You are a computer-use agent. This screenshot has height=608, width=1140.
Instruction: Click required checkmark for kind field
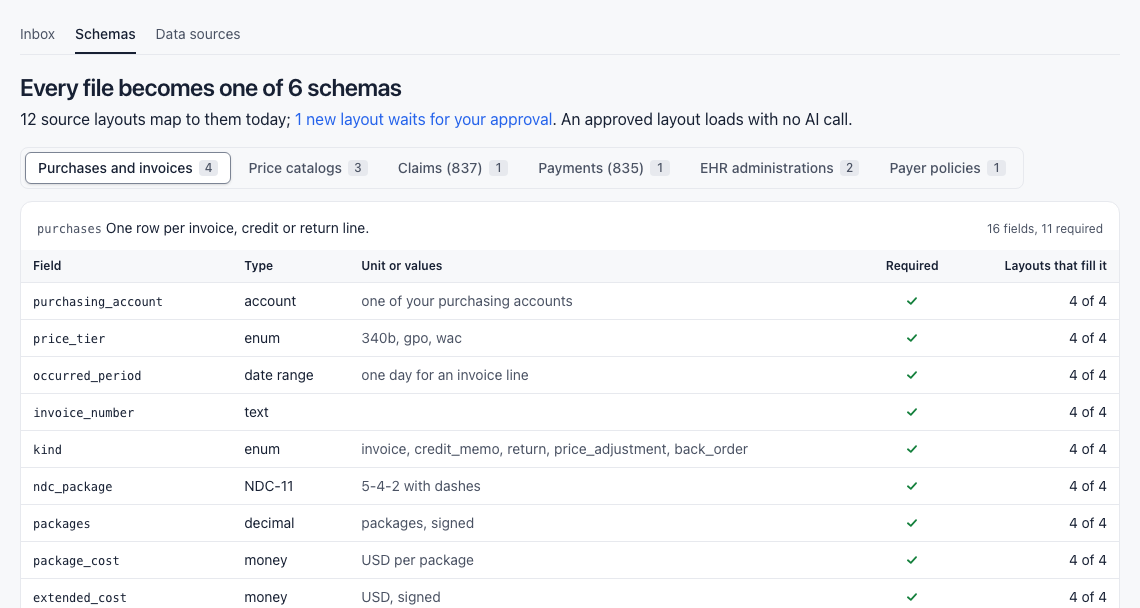click(x=912, y=449)
